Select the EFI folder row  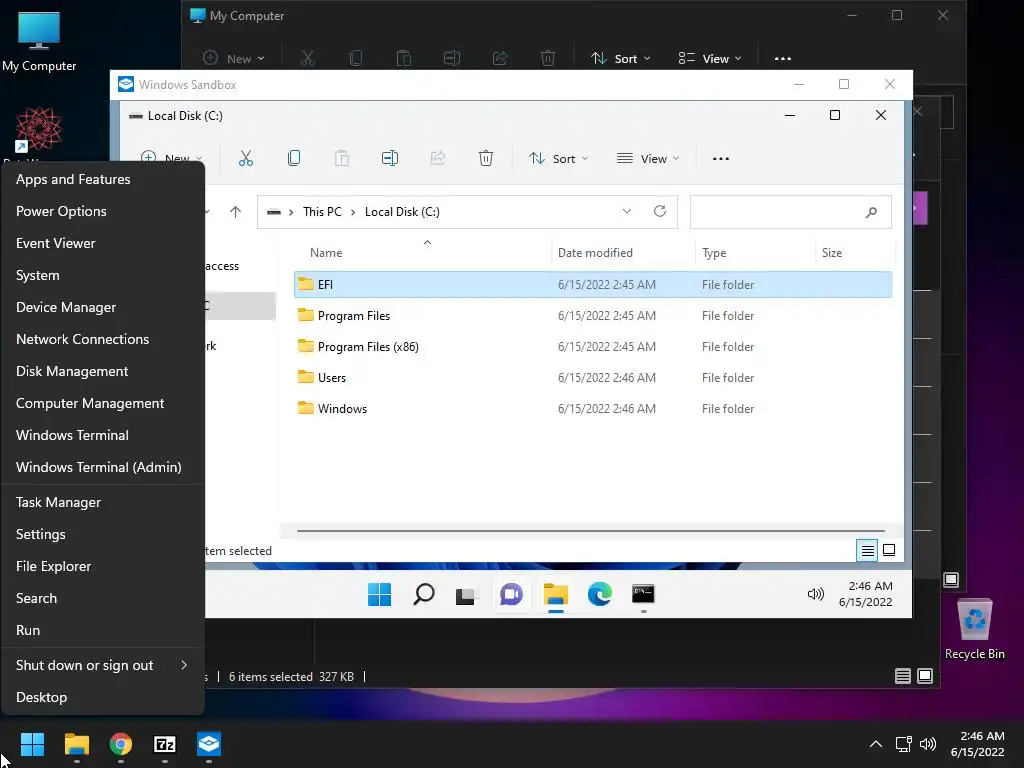(x=593, y=284)
